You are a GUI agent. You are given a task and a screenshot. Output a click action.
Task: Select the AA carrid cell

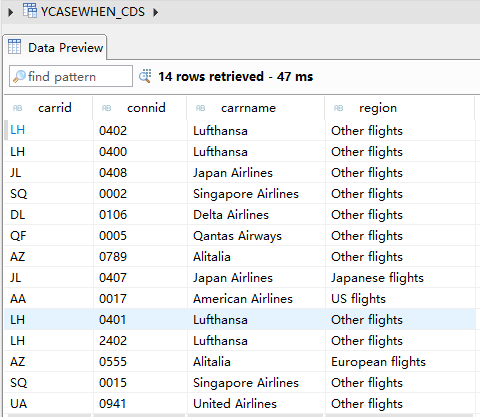[x=49, y=299]
